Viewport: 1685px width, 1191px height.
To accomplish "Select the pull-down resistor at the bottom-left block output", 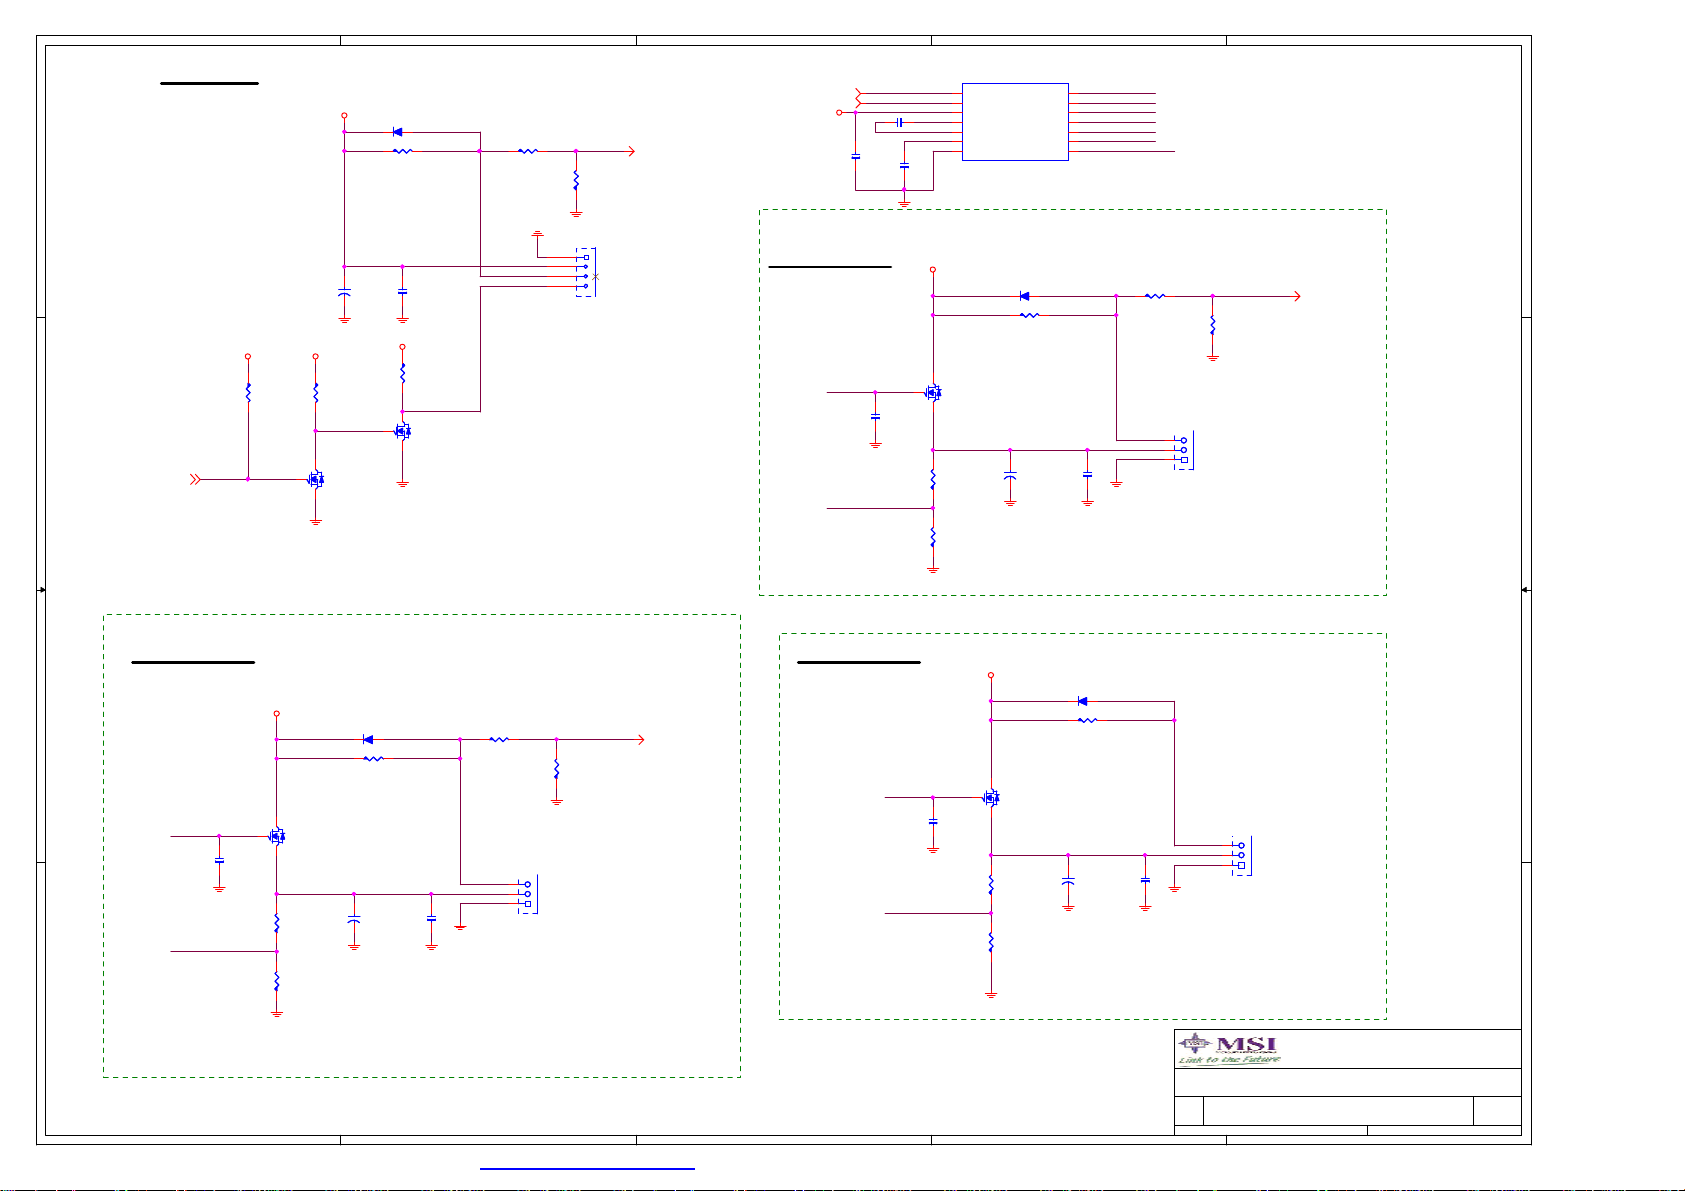I will point(556,769).
